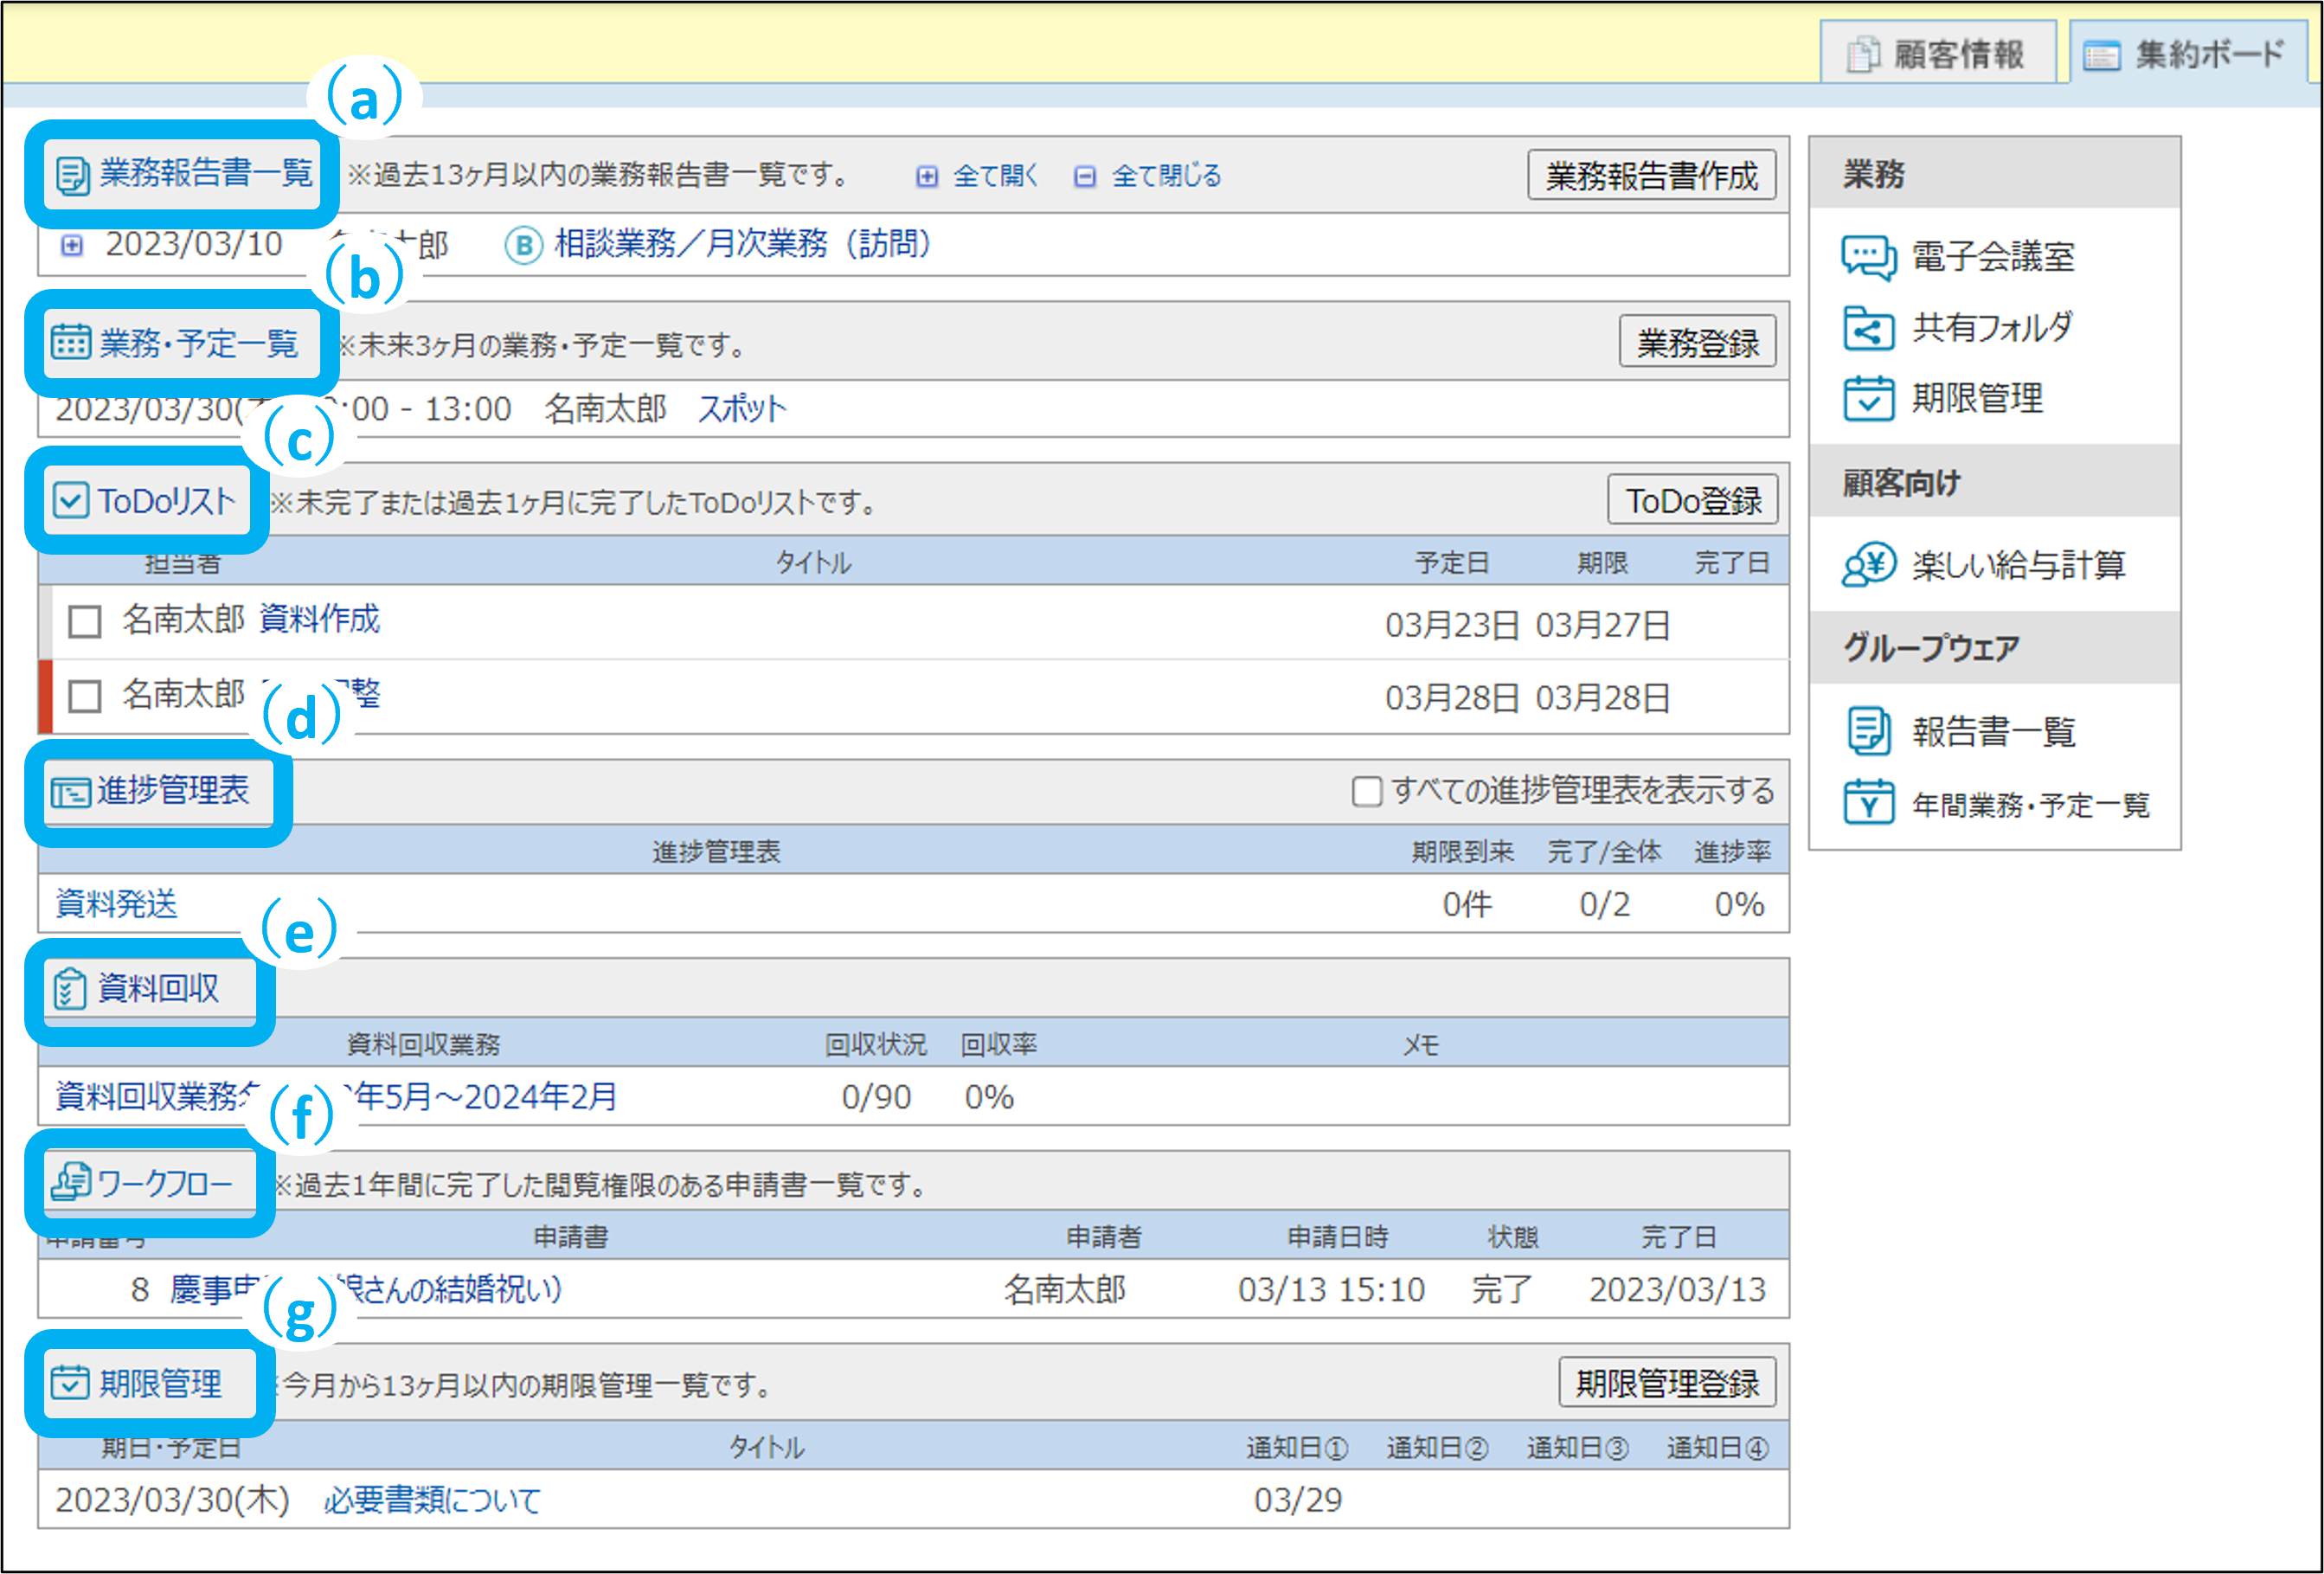
Task: Switch to the 顧客情報 tab
Action: [1937, 54]
